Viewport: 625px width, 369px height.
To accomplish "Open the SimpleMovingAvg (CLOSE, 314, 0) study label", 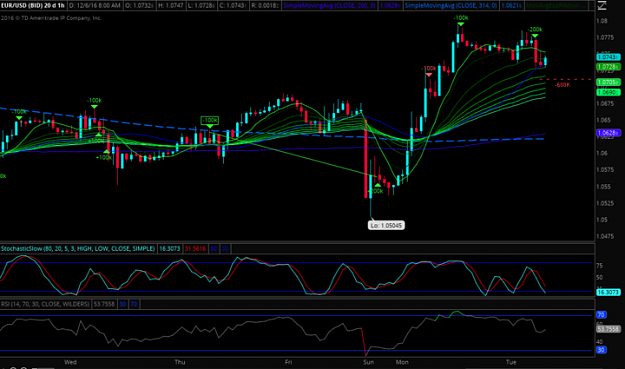I will (x=451, y=6).
